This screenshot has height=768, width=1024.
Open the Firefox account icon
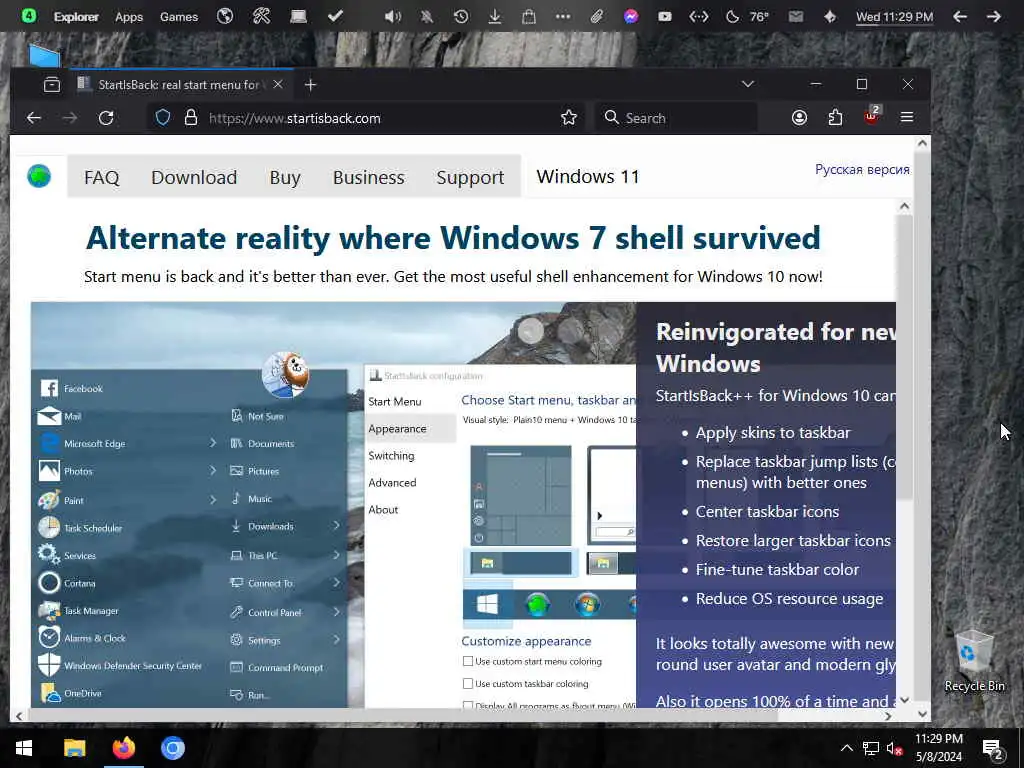pyautogui.click(x=799, y=118)
